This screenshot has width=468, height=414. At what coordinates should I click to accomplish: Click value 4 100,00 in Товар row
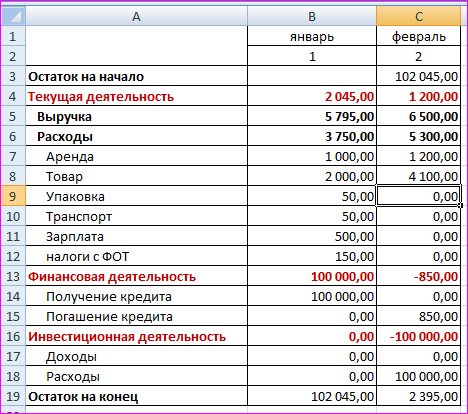[419, 176]
